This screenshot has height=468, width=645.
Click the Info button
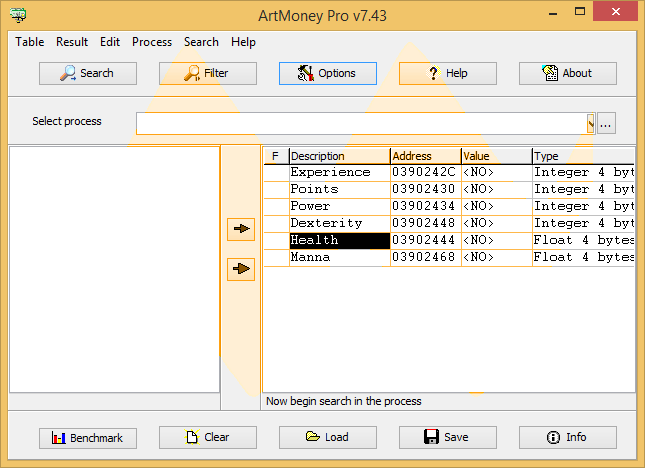tap(568, 438)
